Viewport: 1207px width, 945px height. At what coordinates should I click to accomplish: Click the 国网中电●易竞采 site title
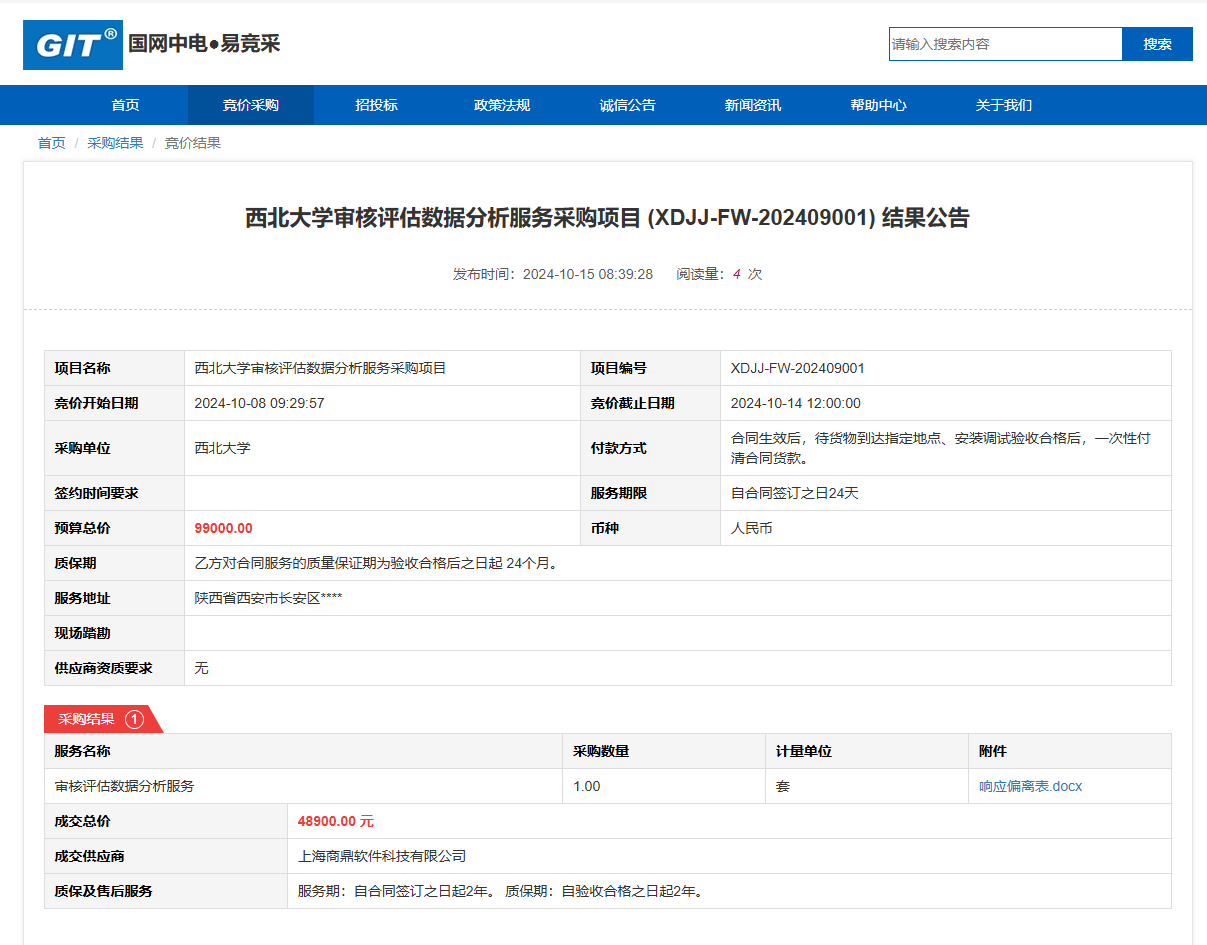click(x=204, y=44)
